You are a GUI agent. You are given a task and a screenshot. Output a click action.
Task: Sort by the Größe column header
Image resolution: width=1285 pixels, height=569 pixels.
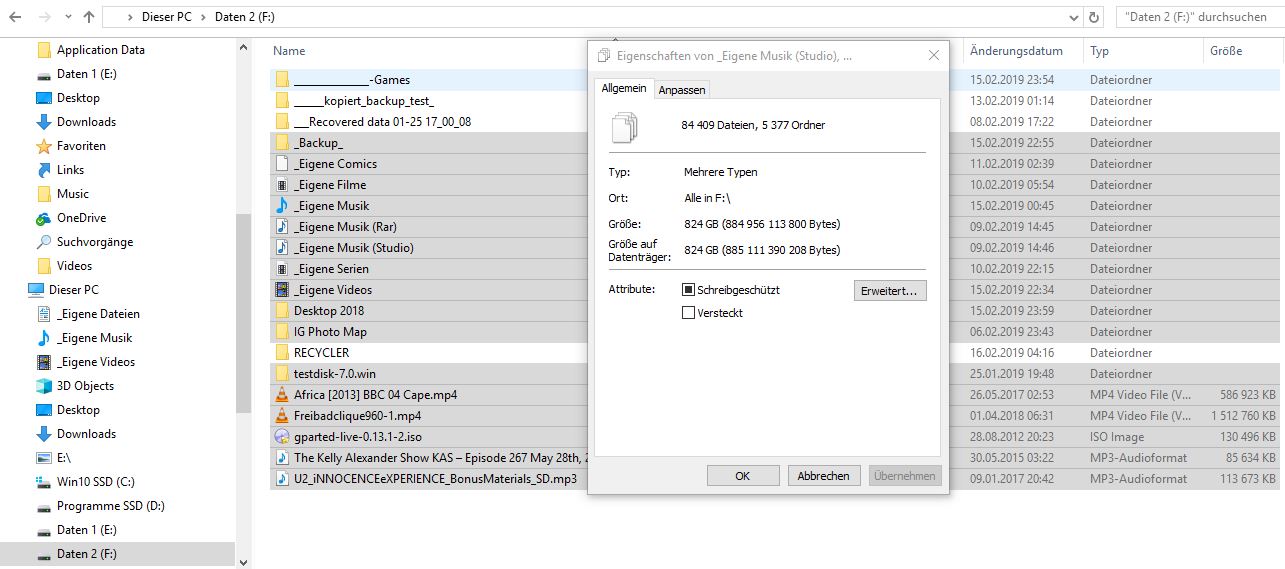tap(1225, 51)
